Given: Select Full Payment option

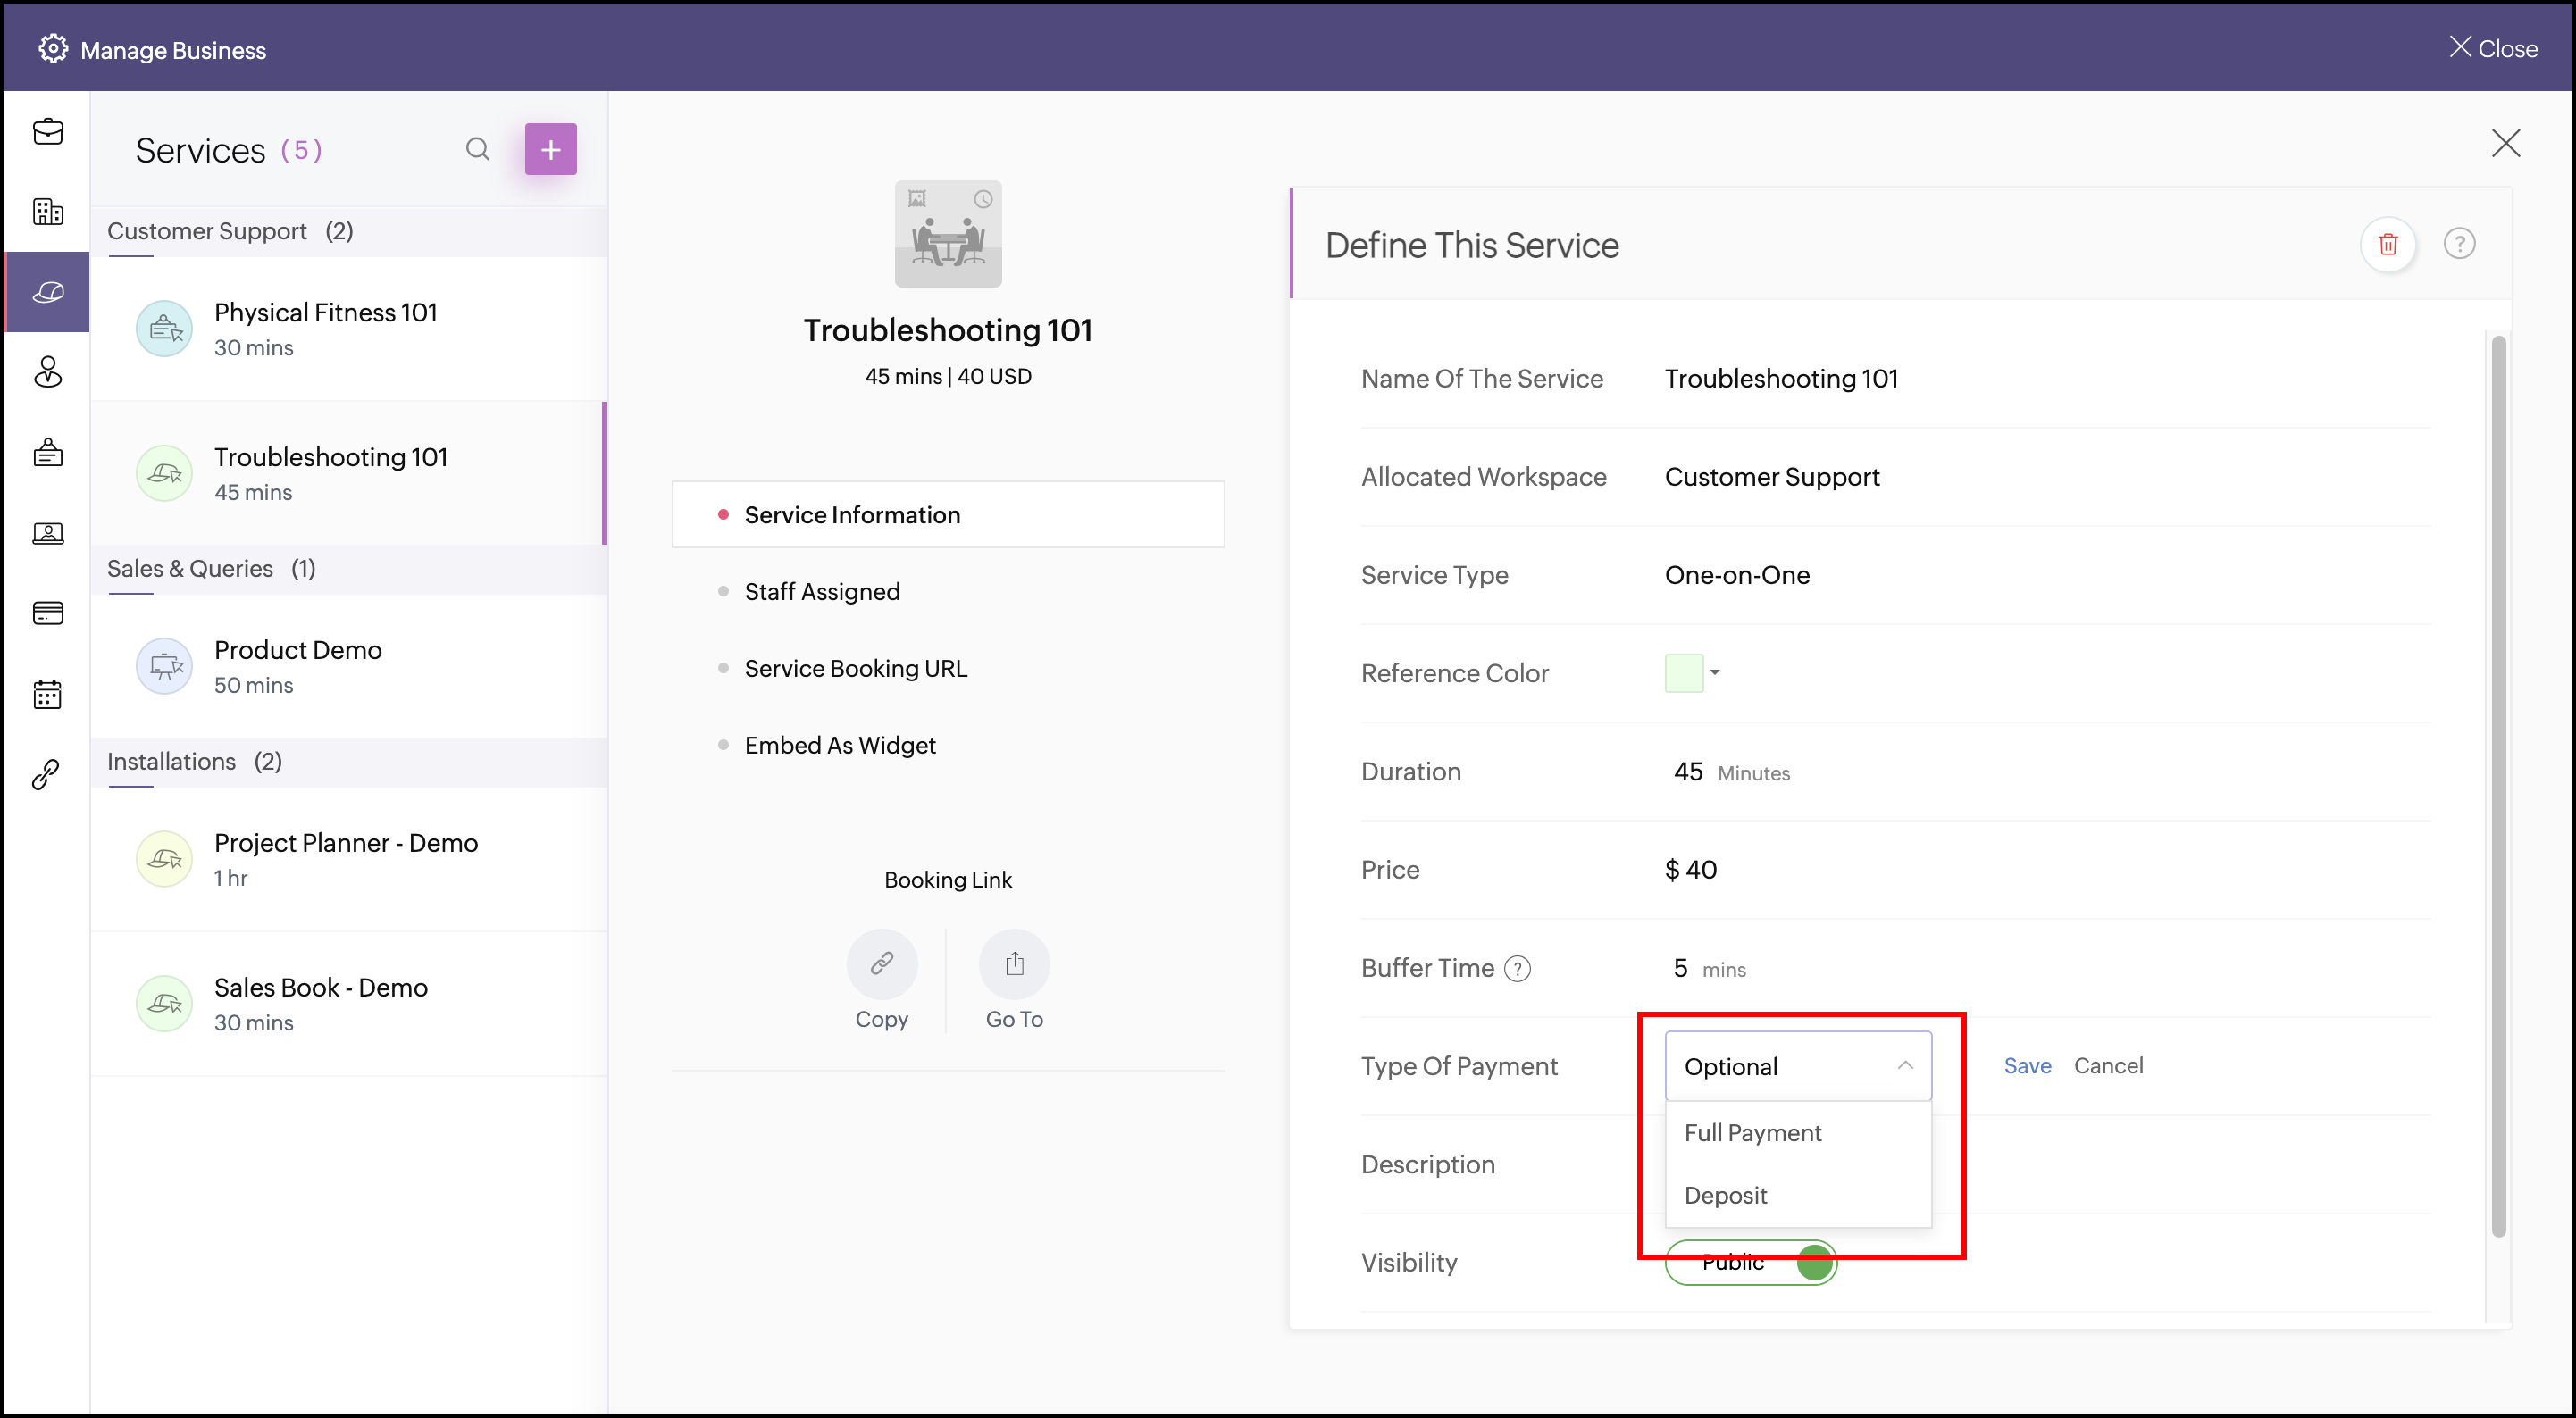Looking at the screenshot, I should tap(1752, 1133).
